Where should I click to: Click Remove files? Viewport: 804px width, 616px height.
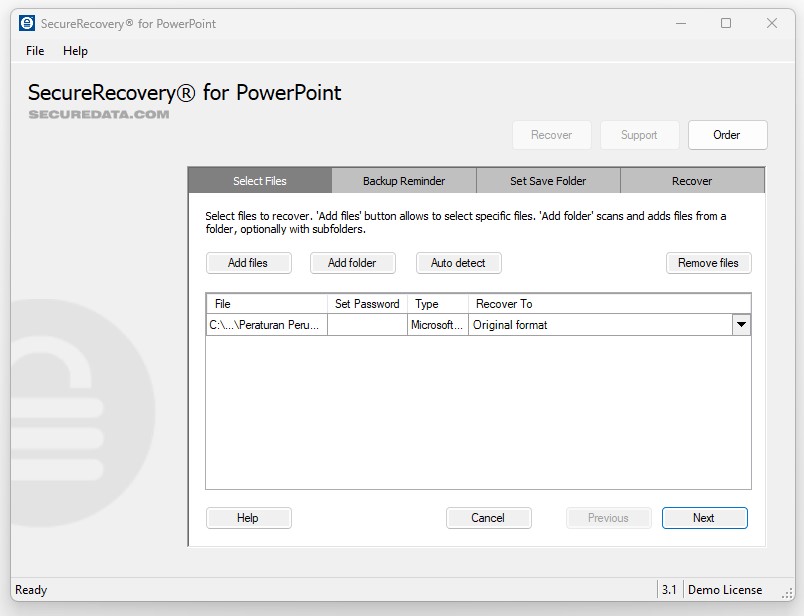709,262
